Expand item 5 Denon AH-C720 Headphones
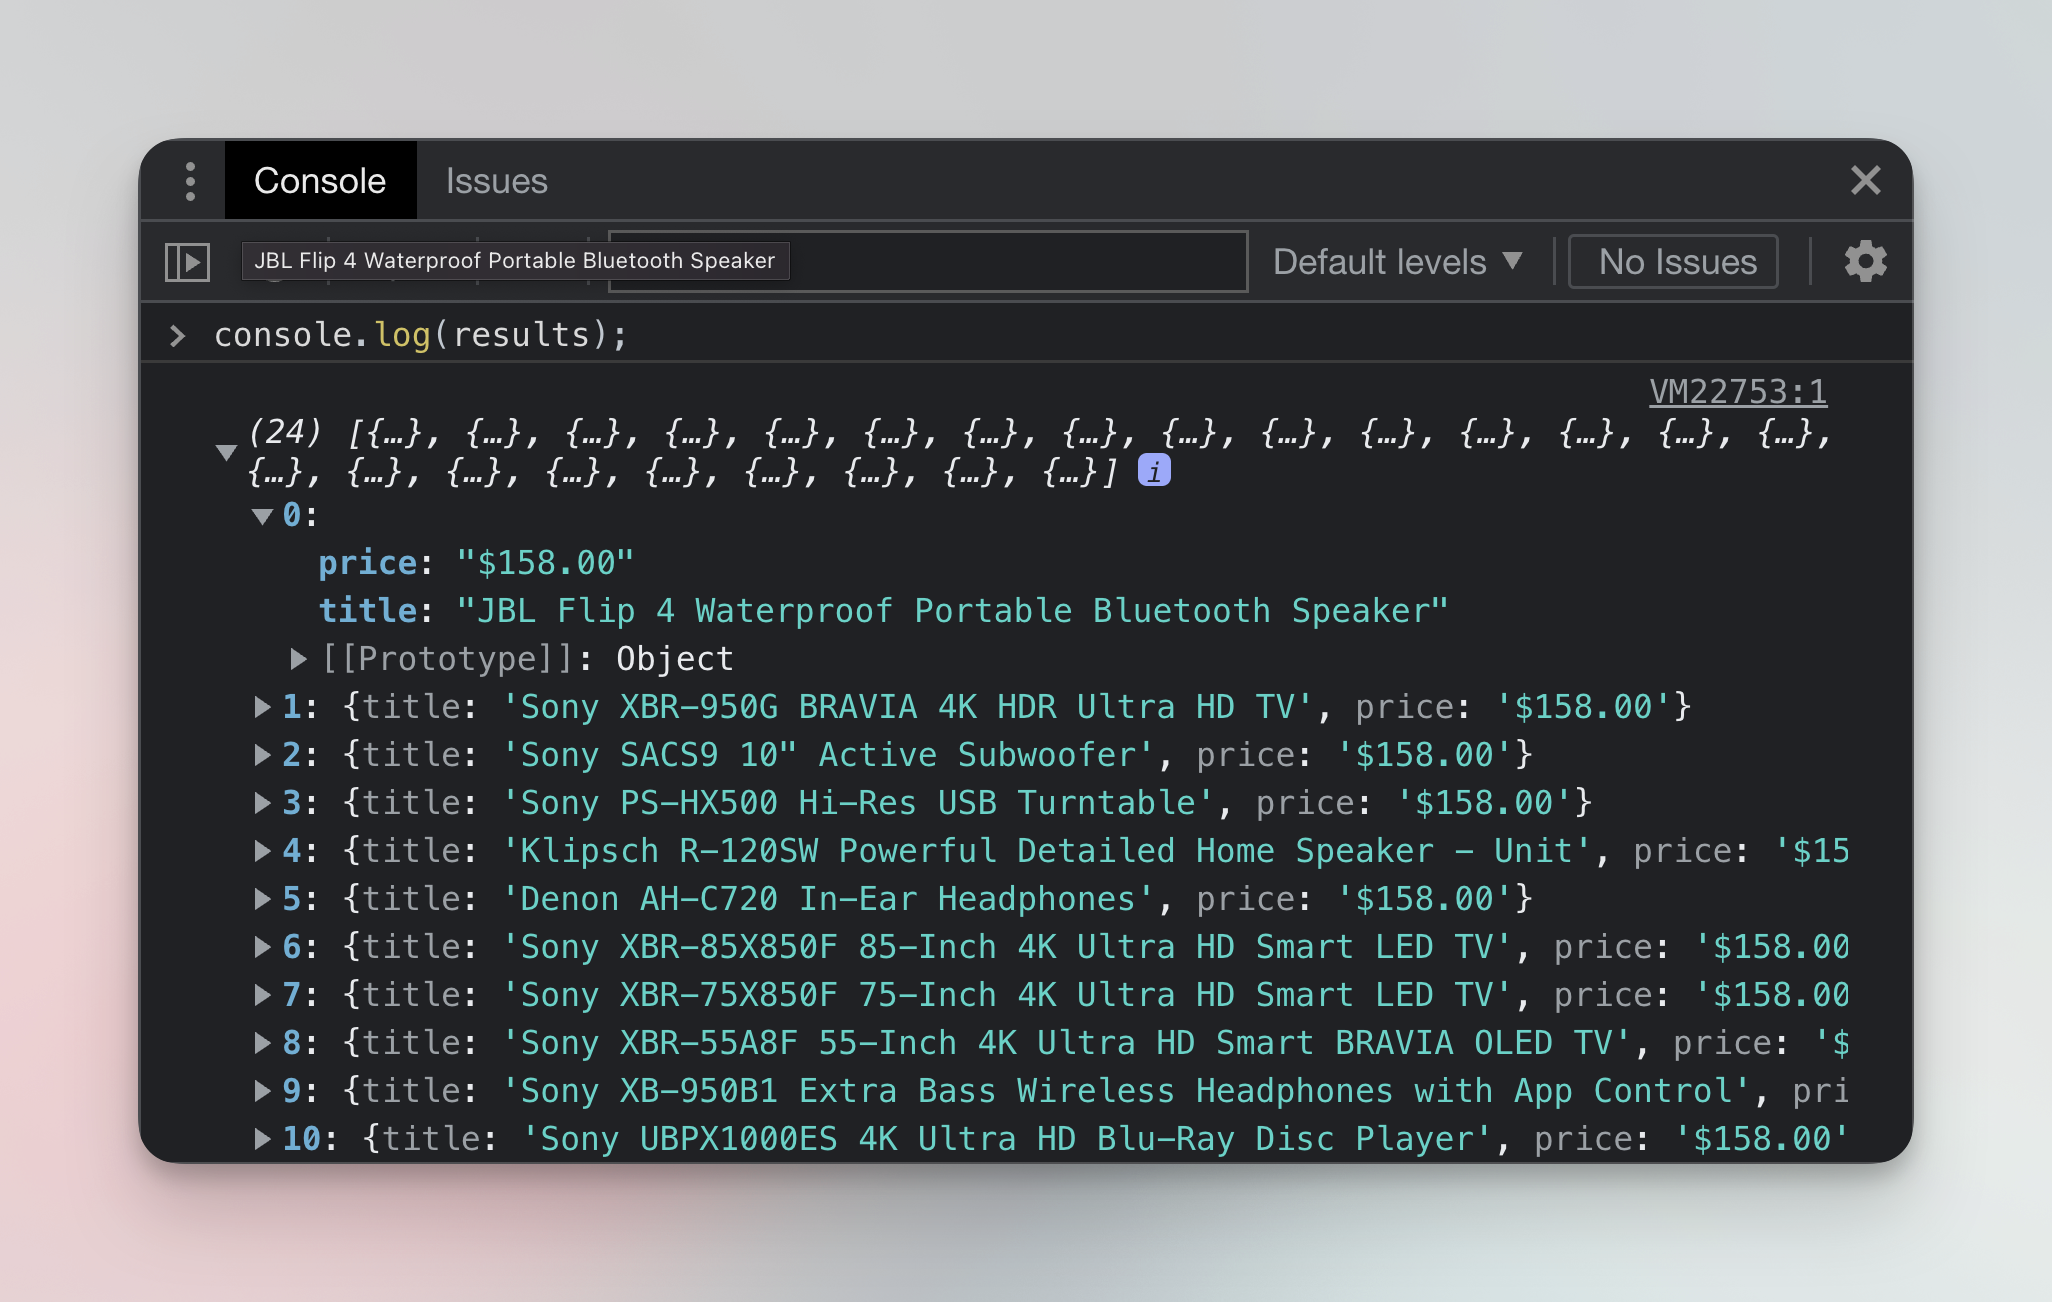 click(x=262, y=899)
